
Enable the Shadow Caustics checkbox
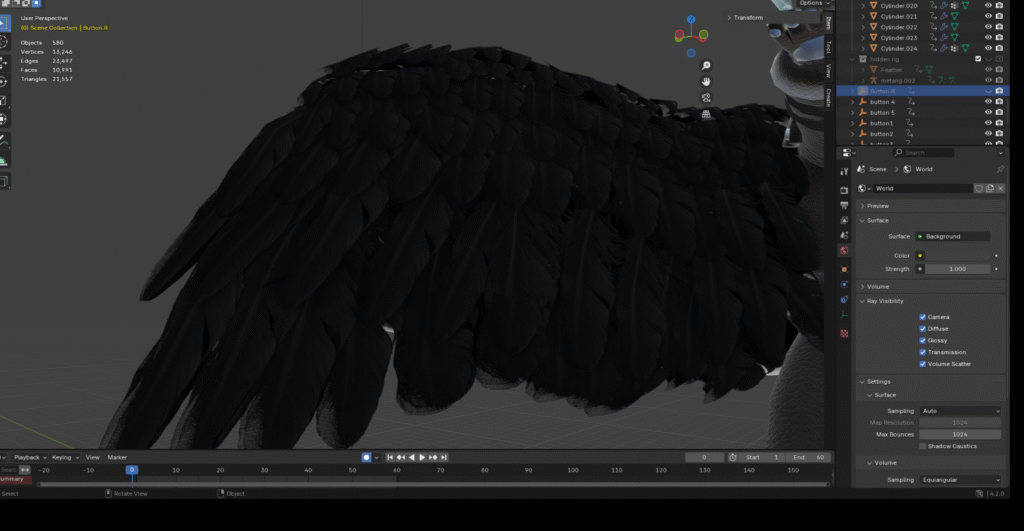click(923, 446)
